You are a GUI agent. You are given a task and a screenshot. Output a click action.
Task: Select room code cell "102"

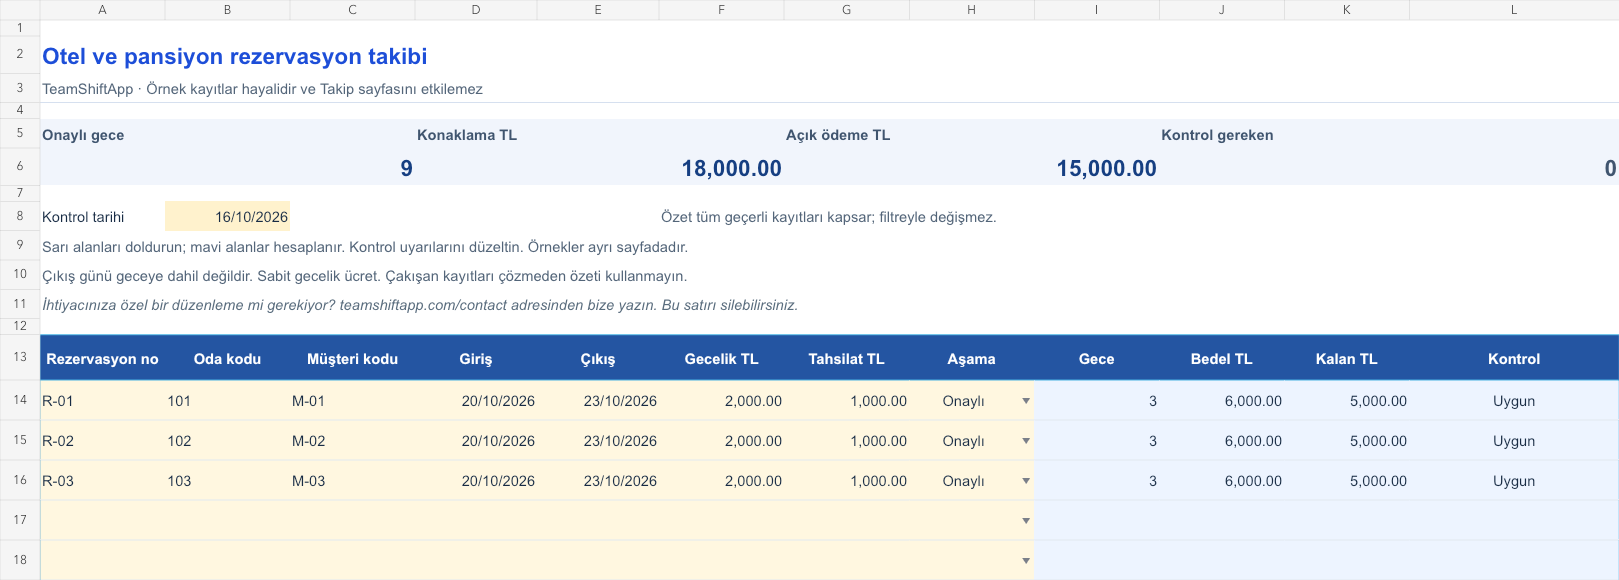point(227,441)
